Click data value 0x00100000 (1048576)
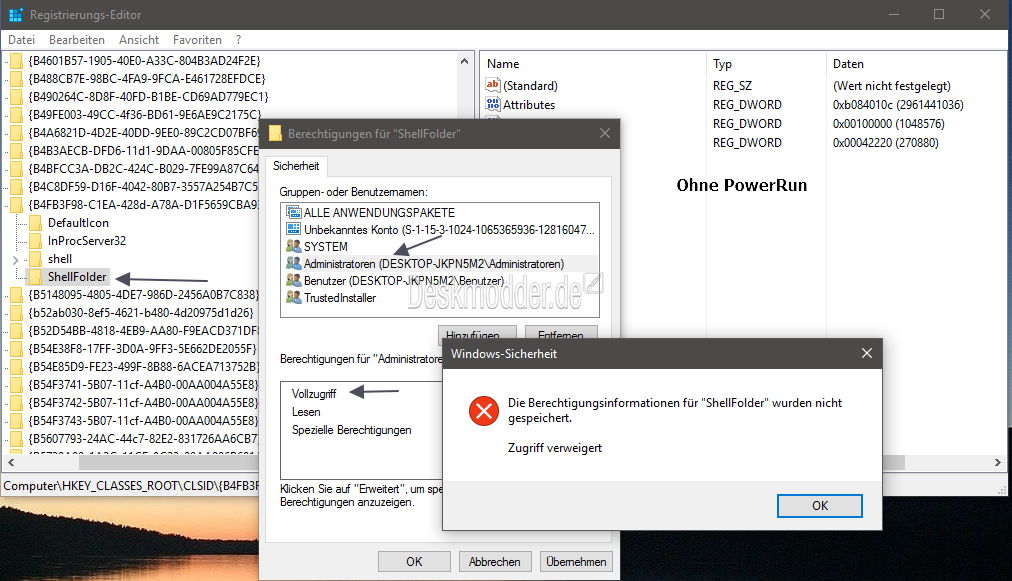The height and width of the screenshot is (581, 1012). (x=888, y=123)
